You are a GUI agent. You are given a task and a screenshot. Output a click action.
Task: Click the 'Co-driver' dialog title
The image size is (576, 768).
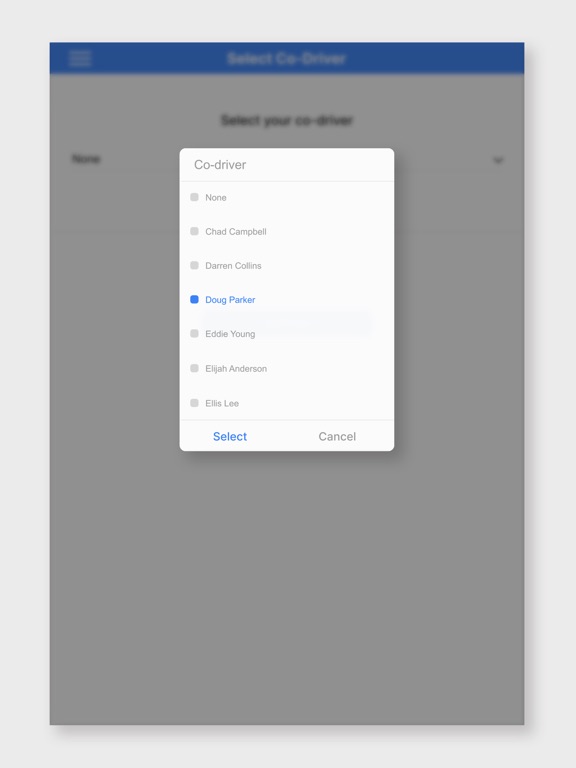220,165
